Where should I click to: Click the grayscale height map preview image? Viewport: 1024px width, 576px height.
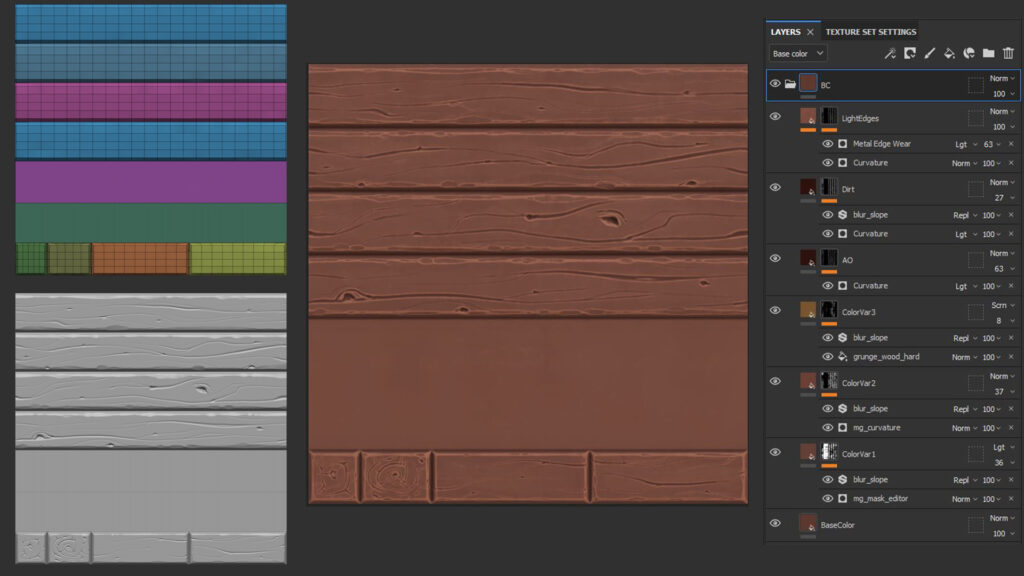[x=151, y=428]
